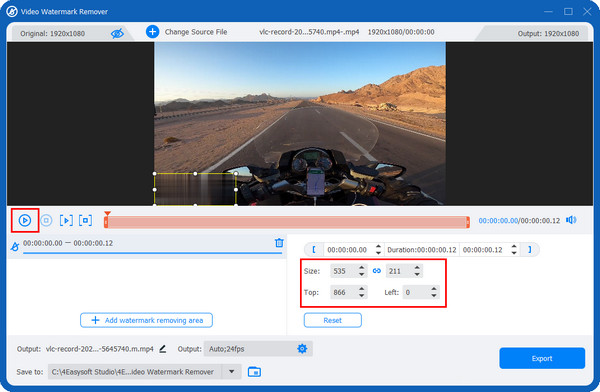This screenshot has width=600, height=392.
Task: Increase end time with up arrow
Action: tap(514, 247)
